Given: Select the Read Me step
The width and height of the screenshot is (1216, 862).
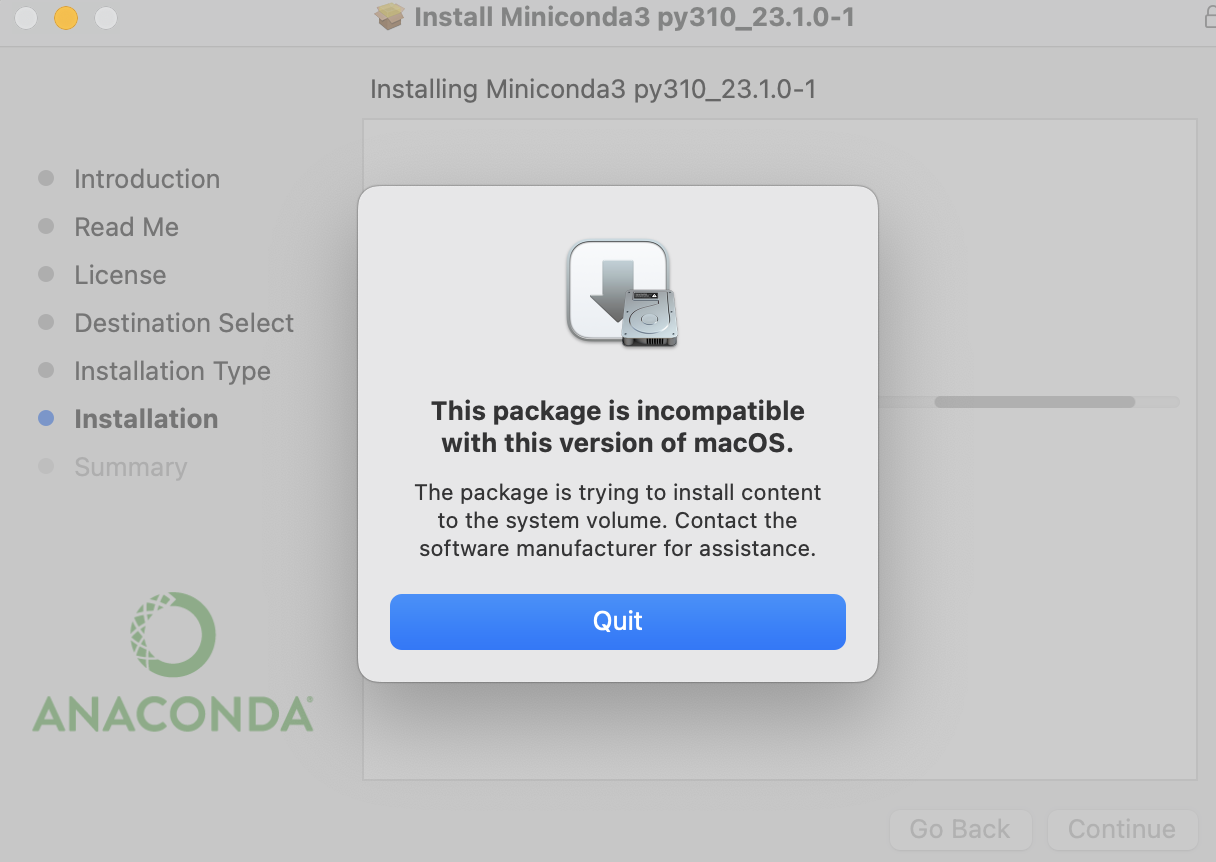Looking at the screenshot, I should (126, 227).
